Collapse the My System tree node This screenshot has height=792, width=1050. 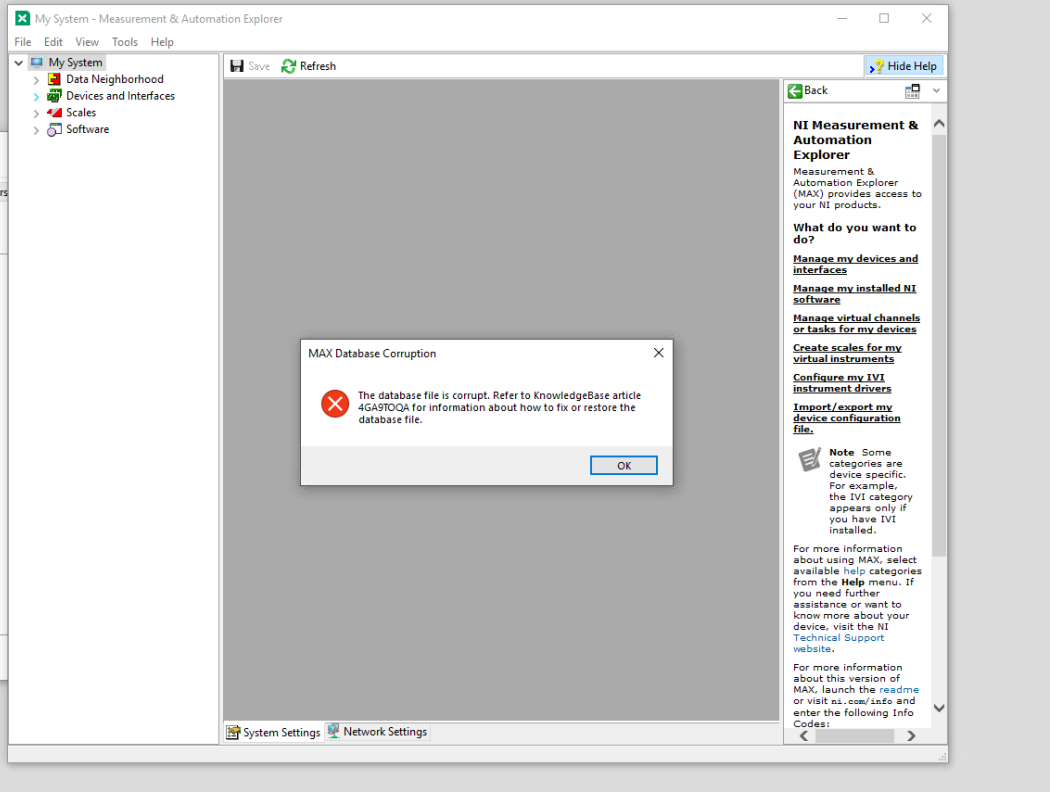tap(19, 63)
